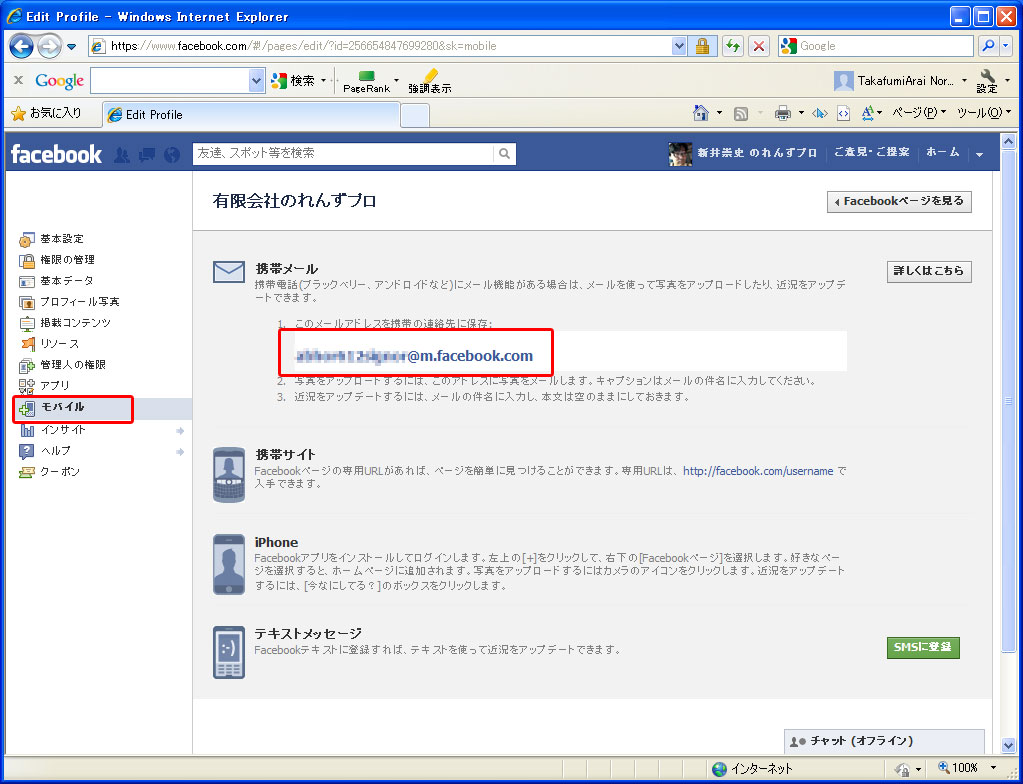Open the Facebook notifications globe icon
Screen dimensions: 1023x784
coord(172,155)
